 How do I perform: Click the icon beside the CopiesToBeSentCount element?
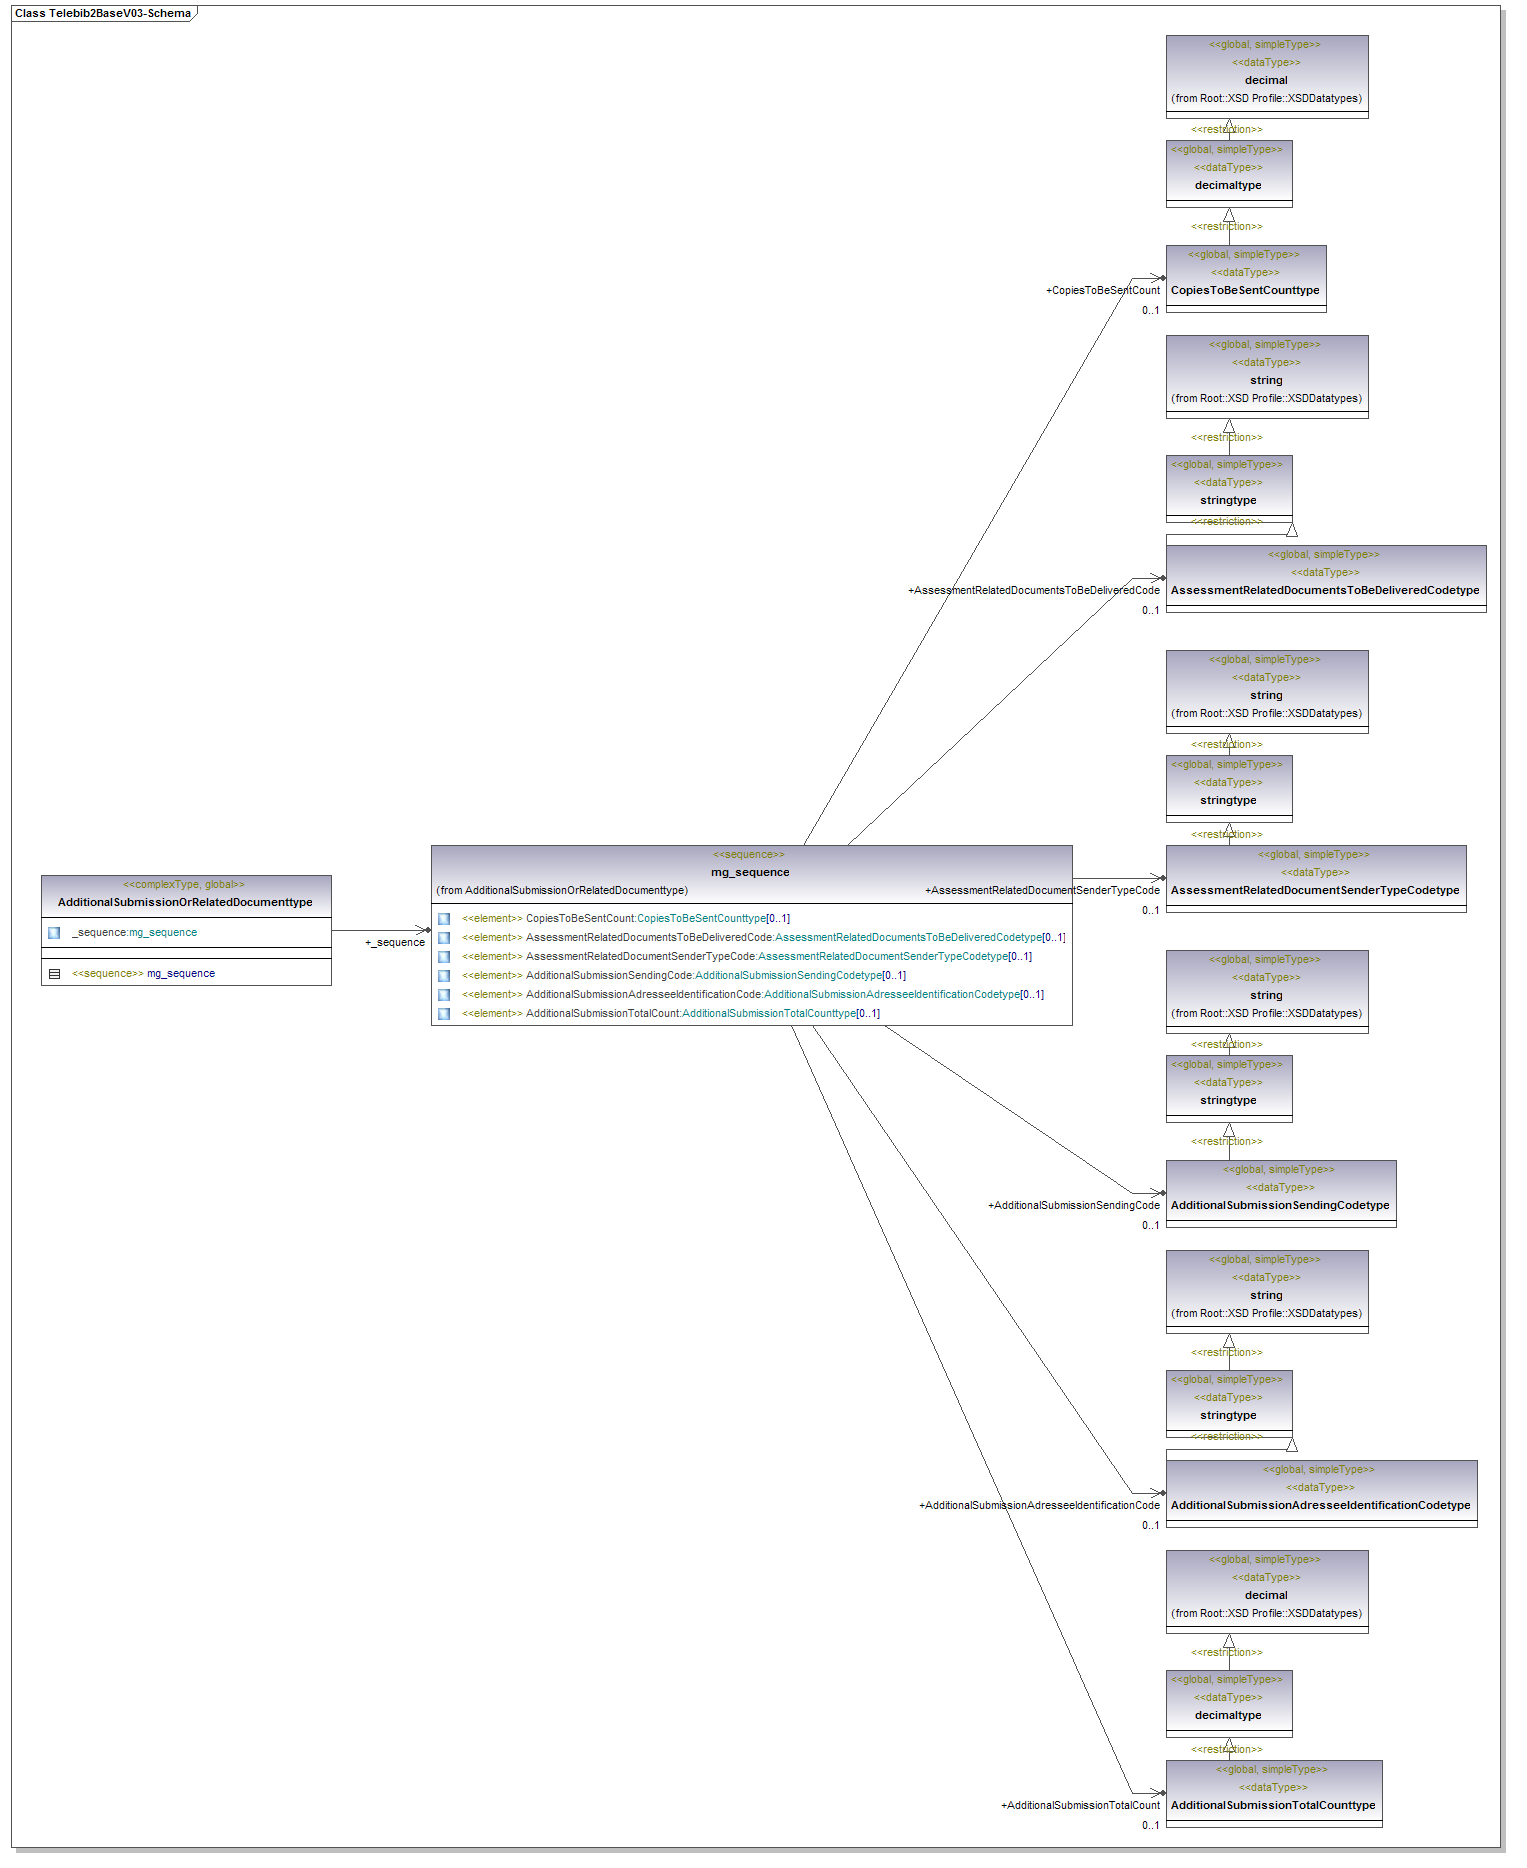tap(443, 919)
